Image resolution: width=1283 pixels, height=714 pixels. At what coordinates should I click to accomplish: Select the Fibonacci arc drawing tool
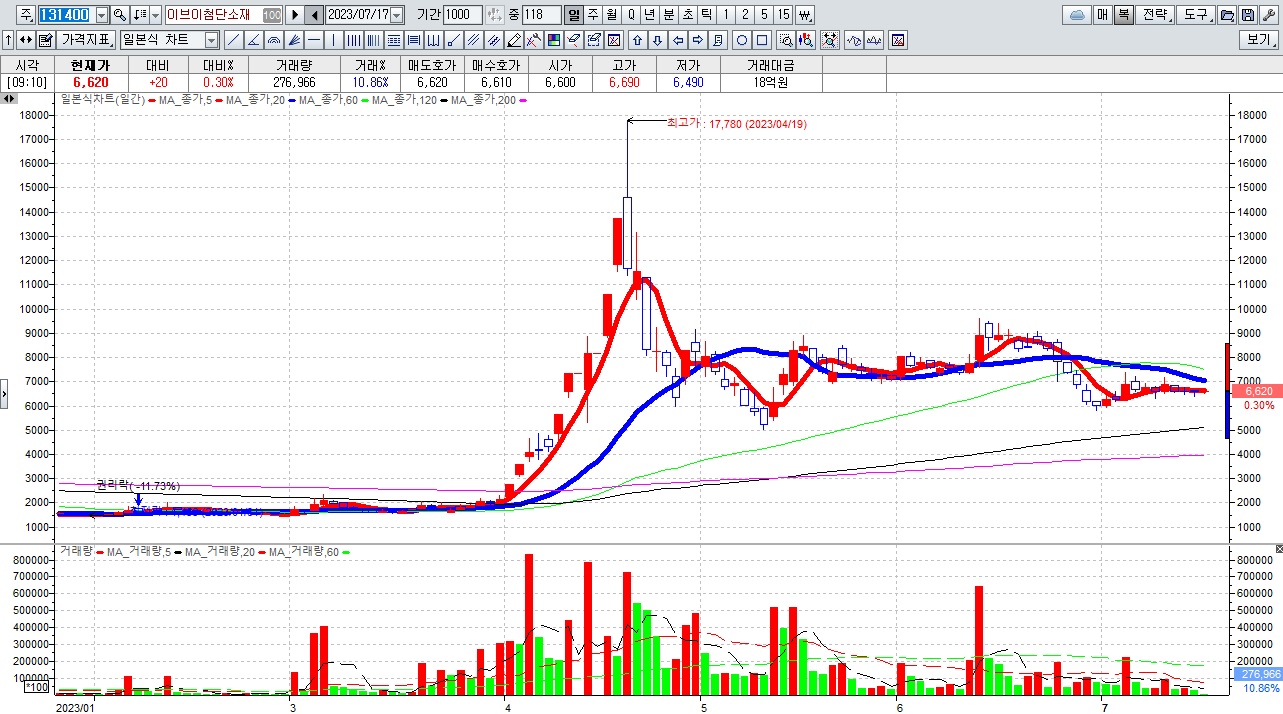[274, 40]
